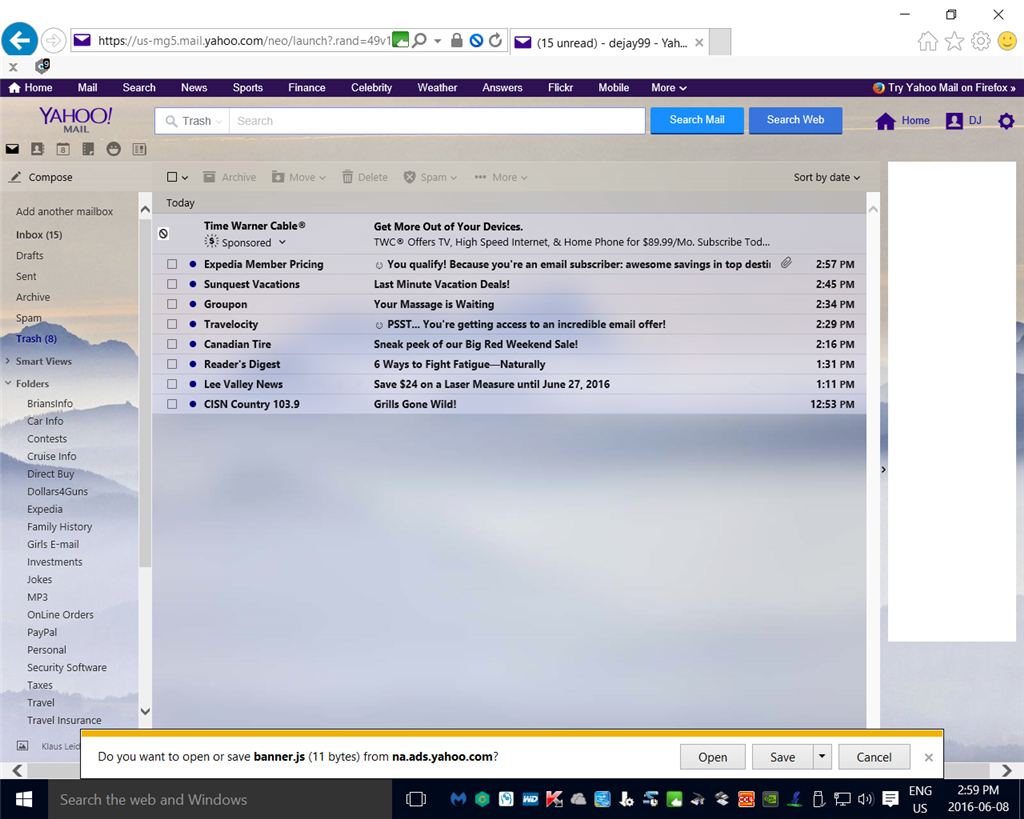Open the Inbox (15) folder
This screenshot has height=819, width=1024.
pos(39,234)
